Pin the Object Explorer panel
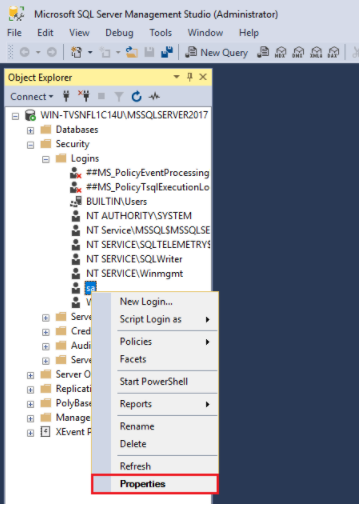This screenshot has height=506, width=360. click(190, 77)
